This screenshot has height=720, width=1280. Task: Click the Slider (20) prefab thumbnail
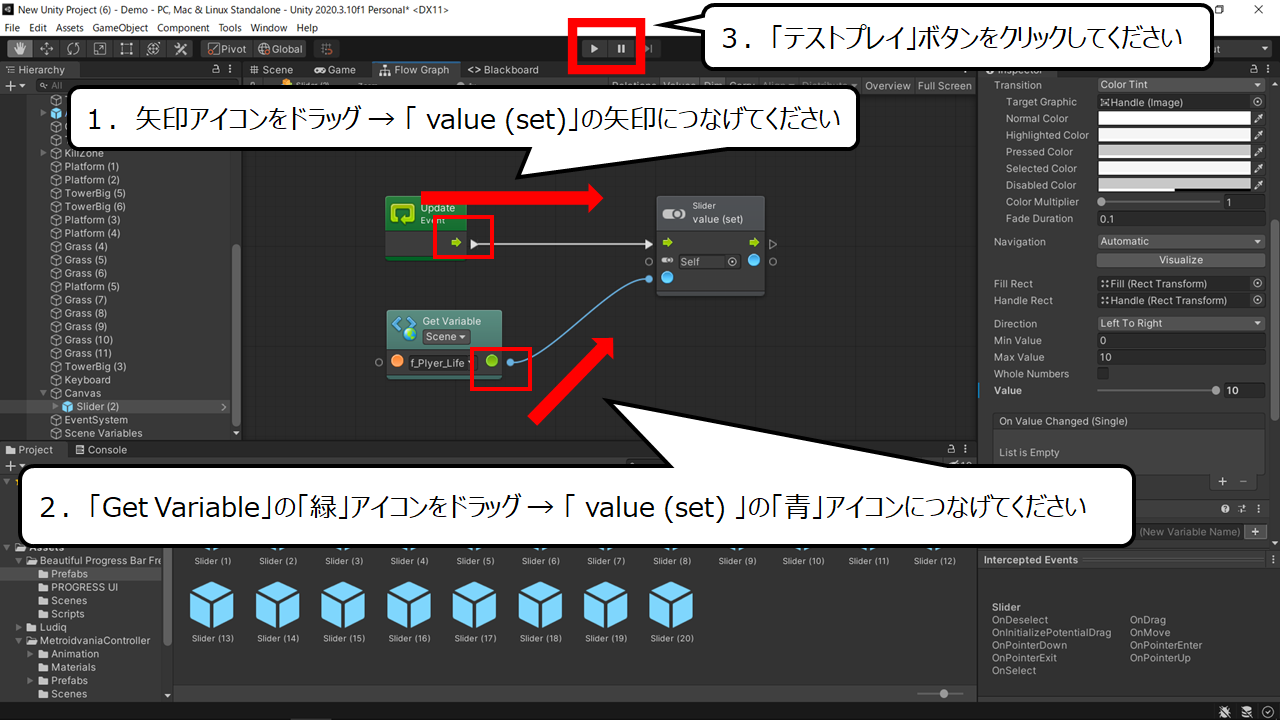click(671, 604)
